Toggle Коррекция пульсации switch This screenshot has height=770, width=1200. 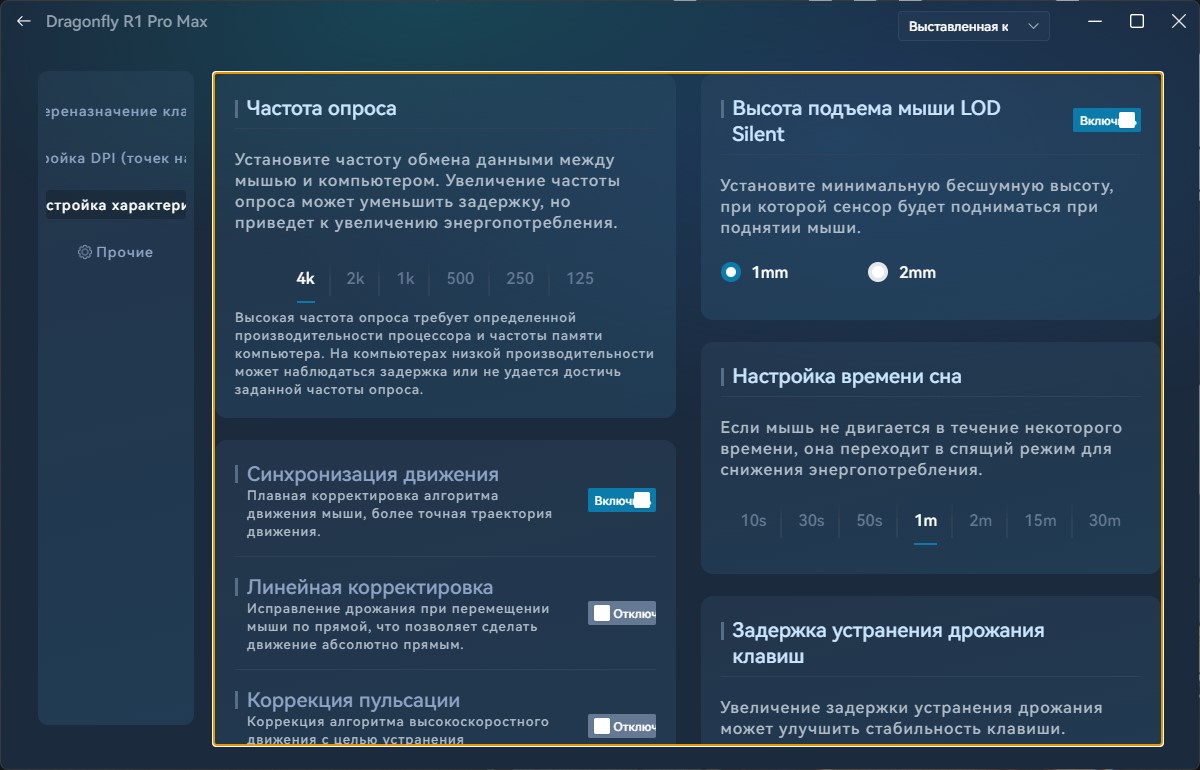coord(622,726)
